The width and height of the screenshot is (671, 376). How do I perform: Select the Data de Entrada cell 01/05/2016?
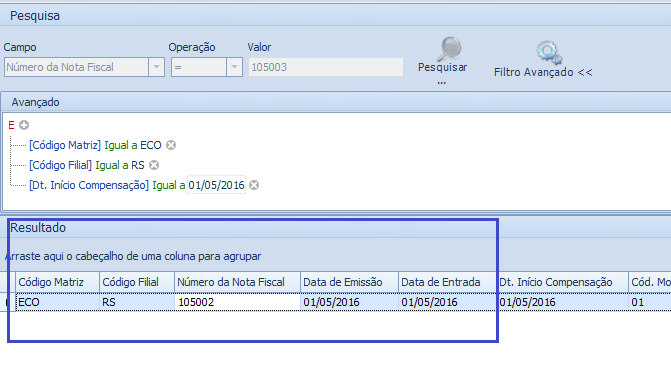[448, 302]
